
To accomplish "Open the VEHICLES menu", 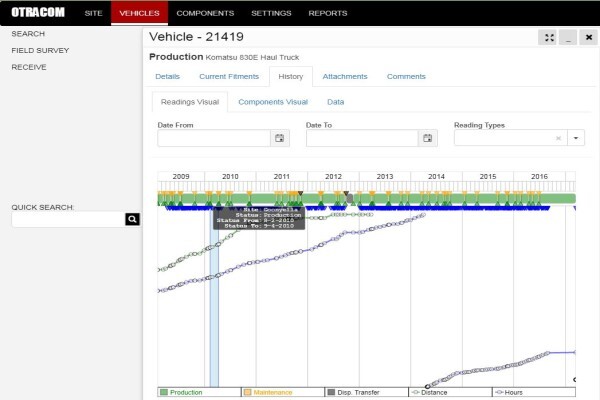I will [x=139, y=13].
